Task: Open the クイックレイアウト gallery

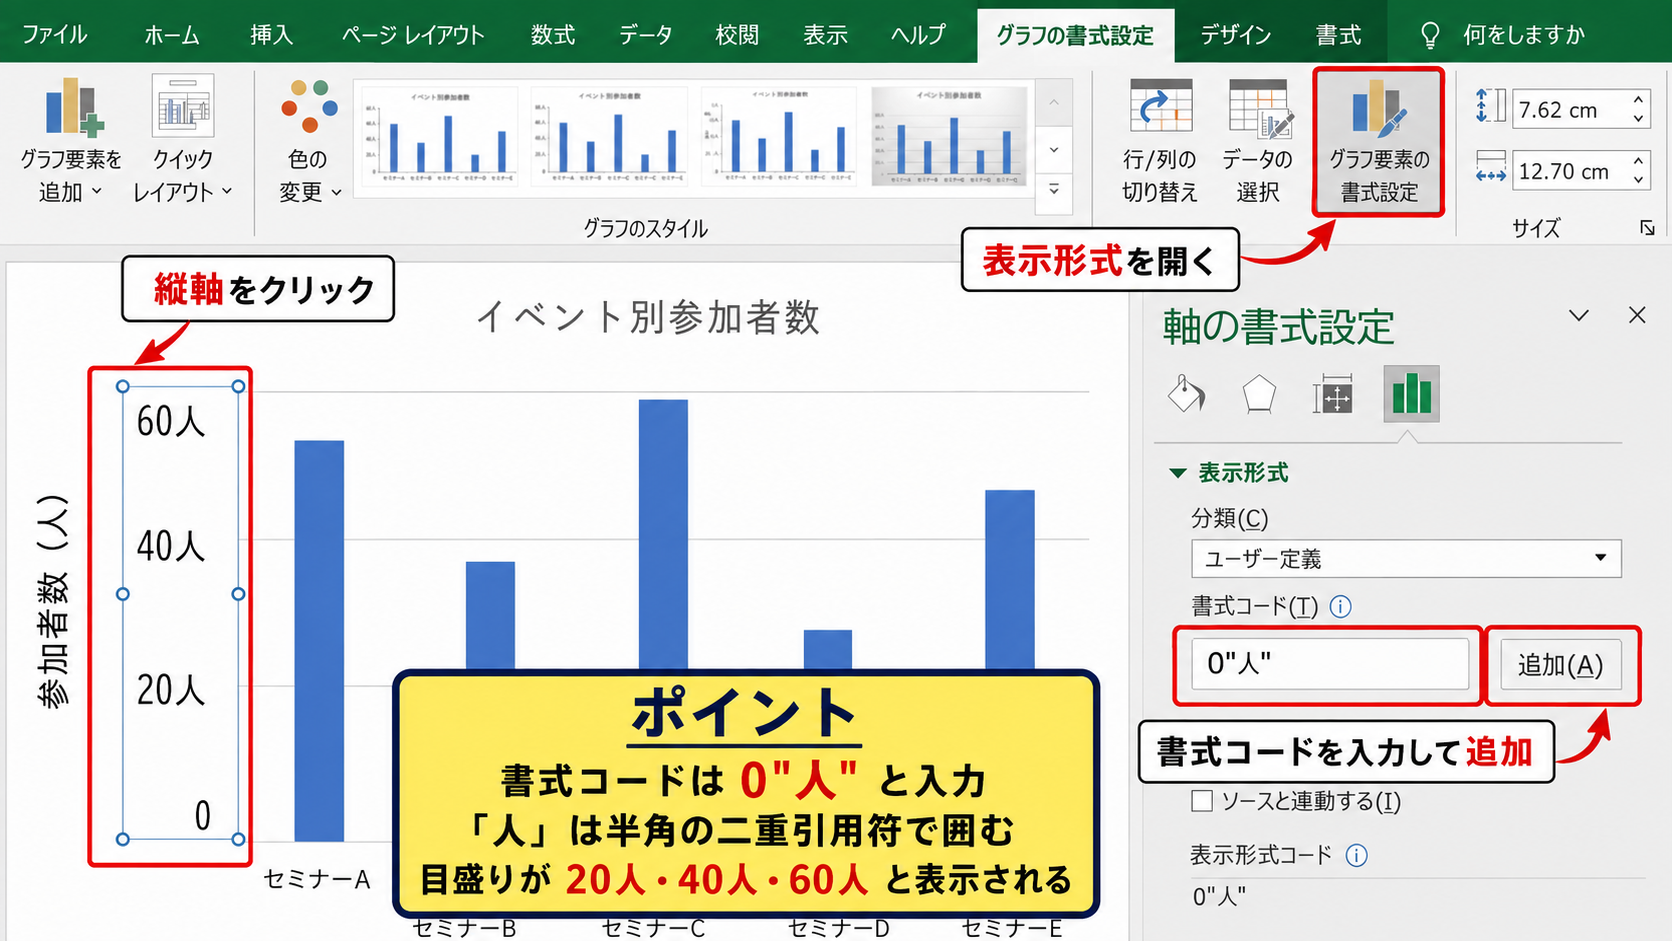Action: coord(182,141)
